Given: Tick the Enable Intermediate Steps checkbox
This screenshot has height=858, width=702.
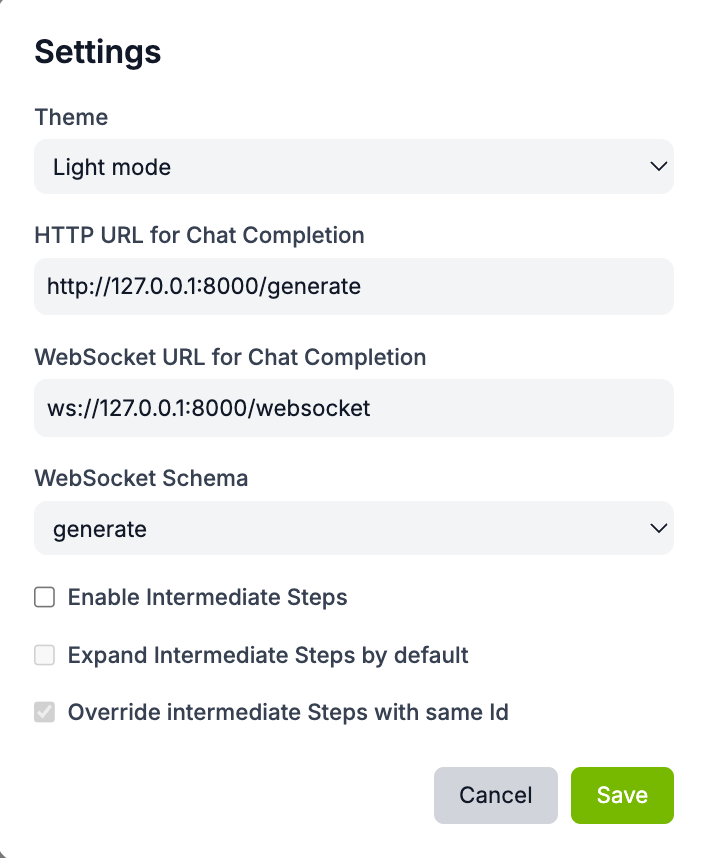Looking at the screenshot, I should click(44, 598).
